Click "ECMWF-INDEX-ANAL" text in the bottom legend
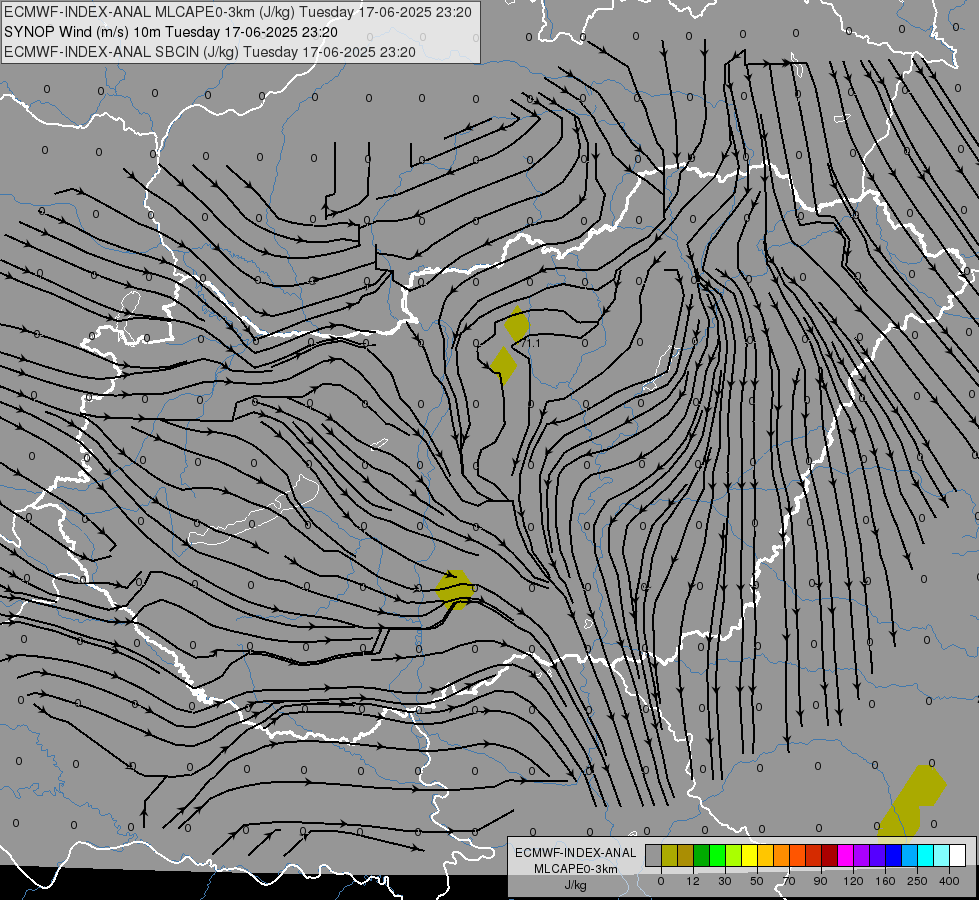The width and height of the screenshot is (979, 900). coord(575,853)
